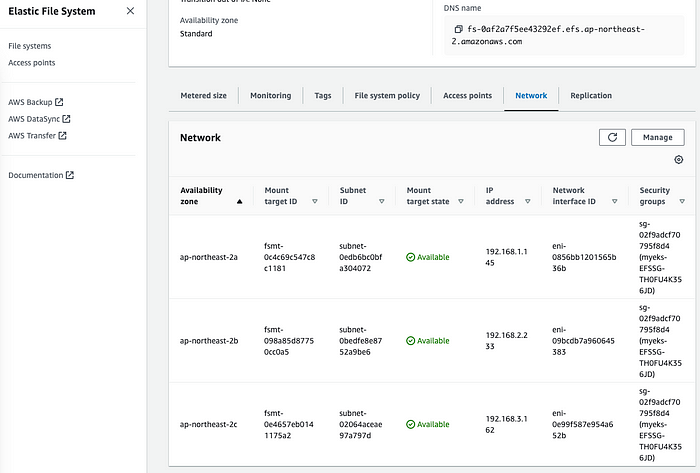The image size is (700, 473).
Task: Switch to the Monitoring tab
Action: click(x=271, y=95)
